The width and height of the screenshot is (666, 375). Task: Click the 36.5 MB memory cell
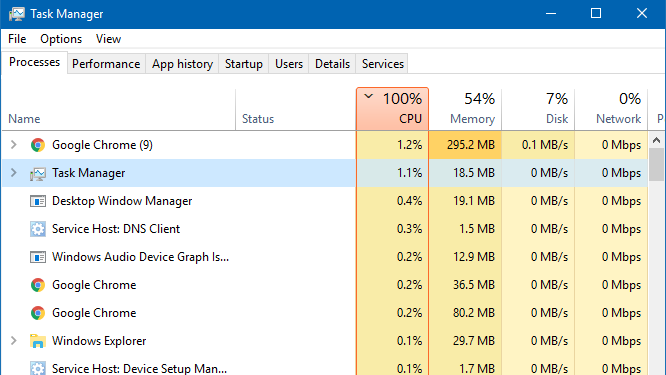coord(465,285)
